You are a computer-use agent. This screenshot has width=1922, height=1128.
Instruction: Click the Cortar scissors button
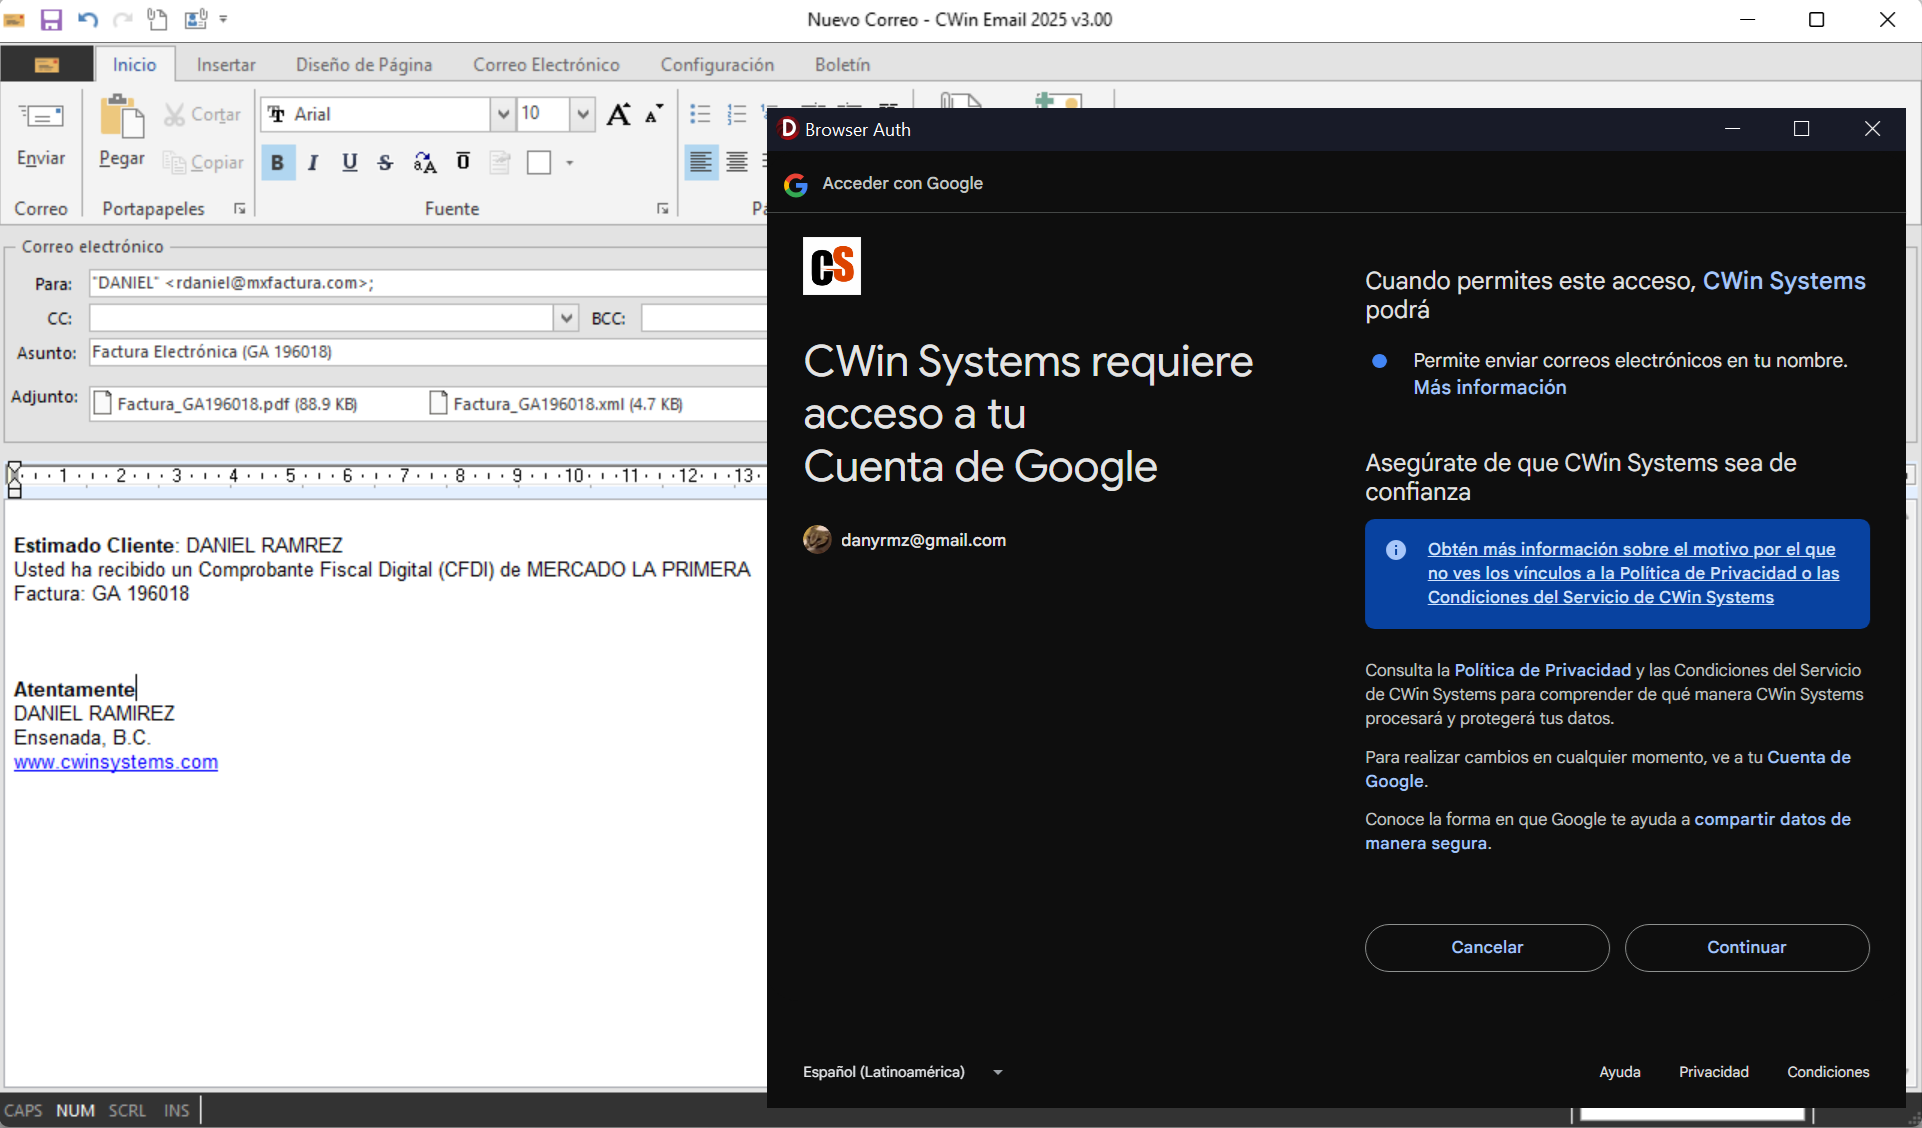tap(203, 115)
